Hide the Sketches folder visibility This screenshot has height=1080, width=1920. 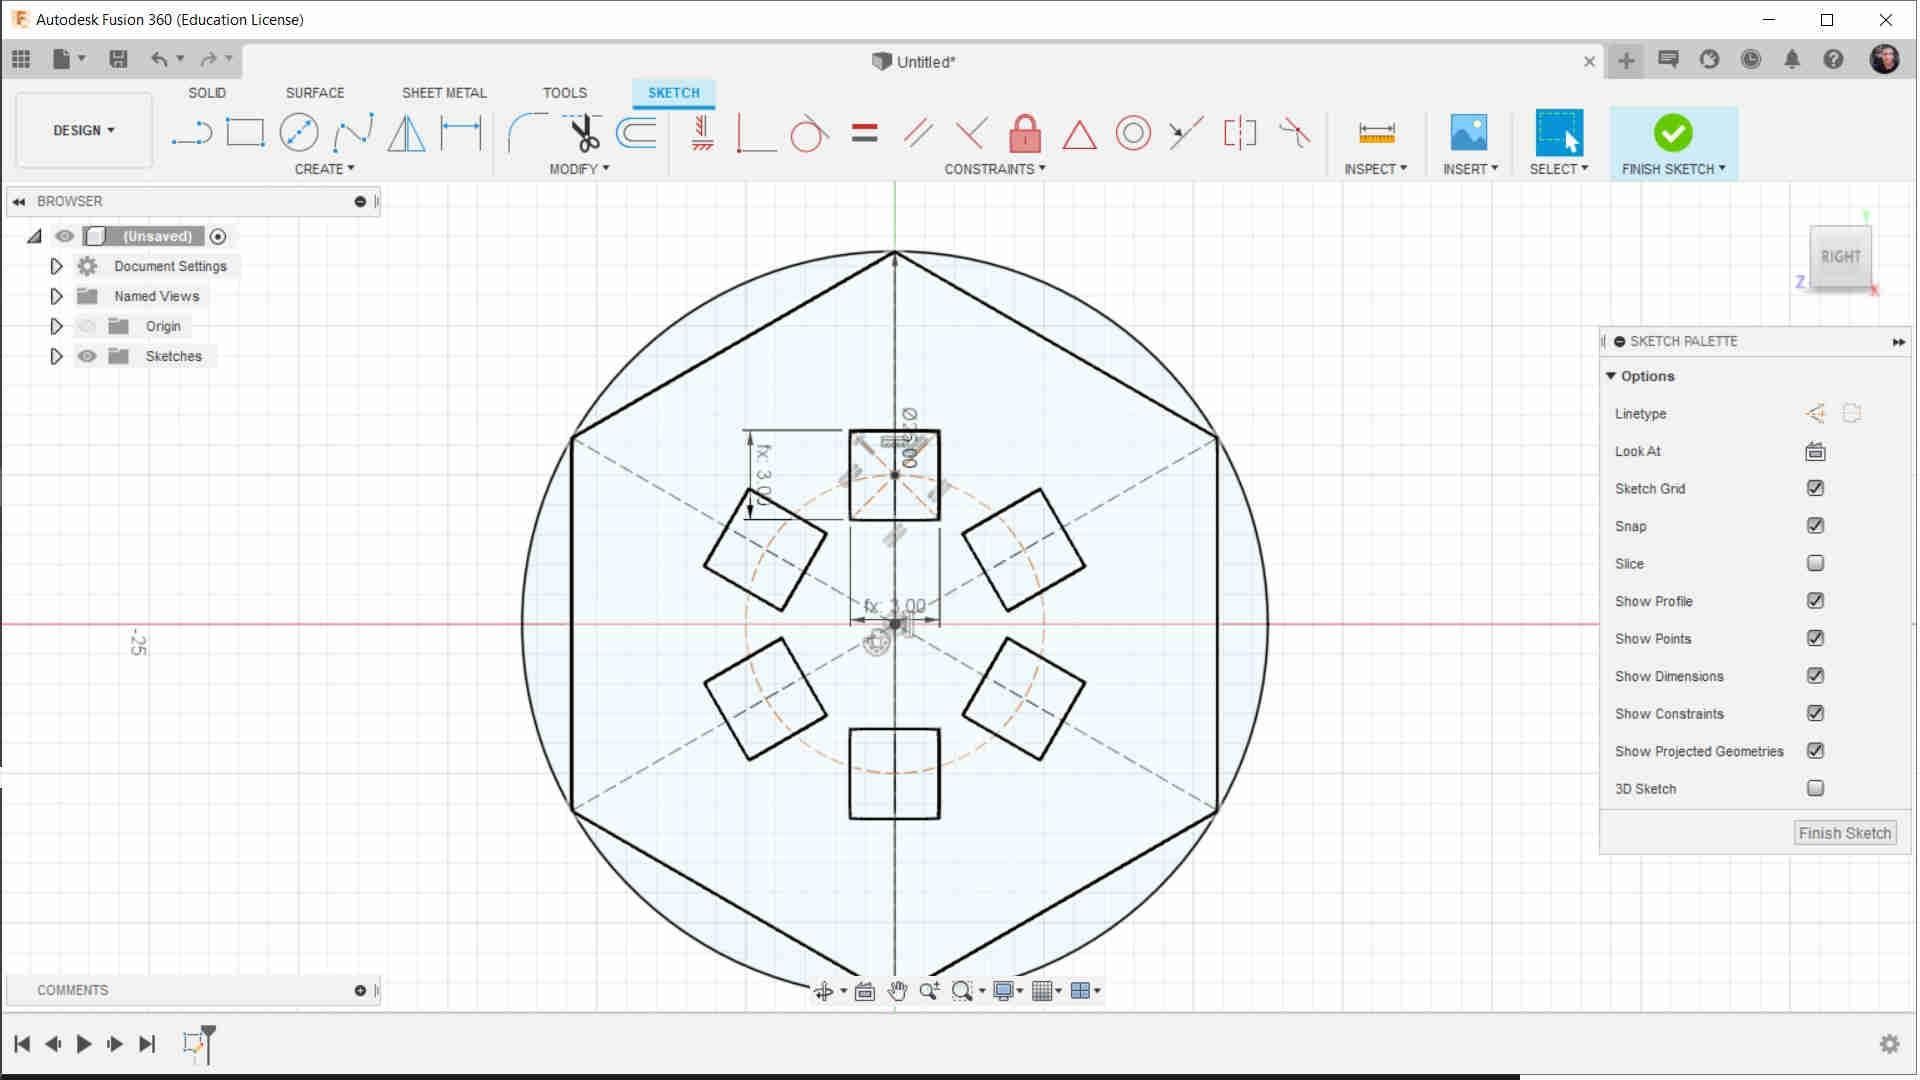click(88, 356)
